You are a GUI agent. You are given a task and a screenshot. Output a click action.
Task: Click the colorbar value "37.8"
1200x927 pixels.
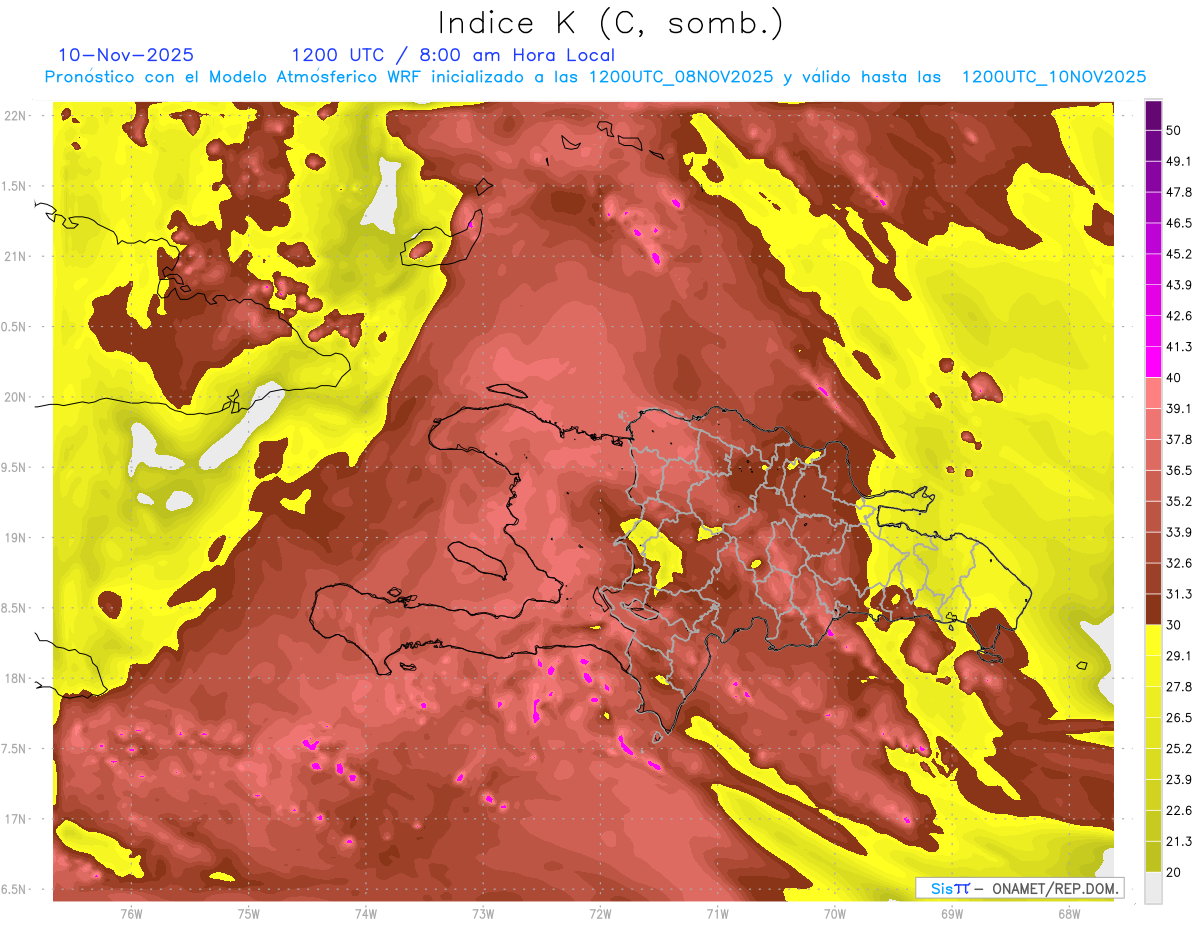click(x=1178, y=439)
